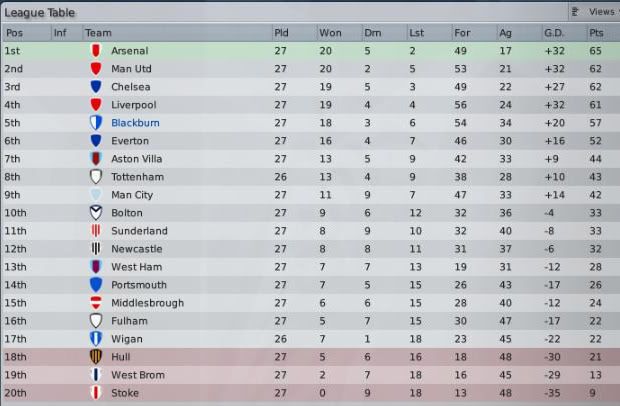620x406 pixels.
Task: Select the Chelsea club badge icon
Action: [96, 86]
